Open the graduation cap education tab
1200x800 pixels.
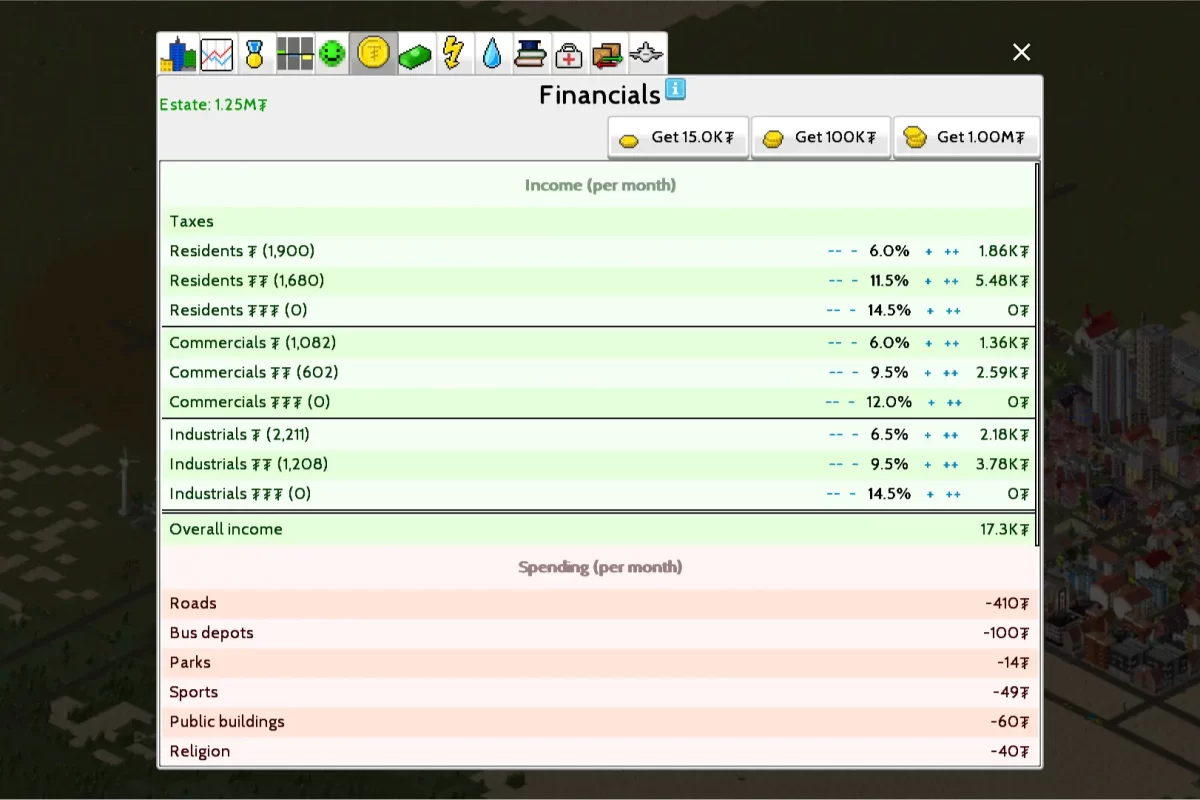point(530,54)
